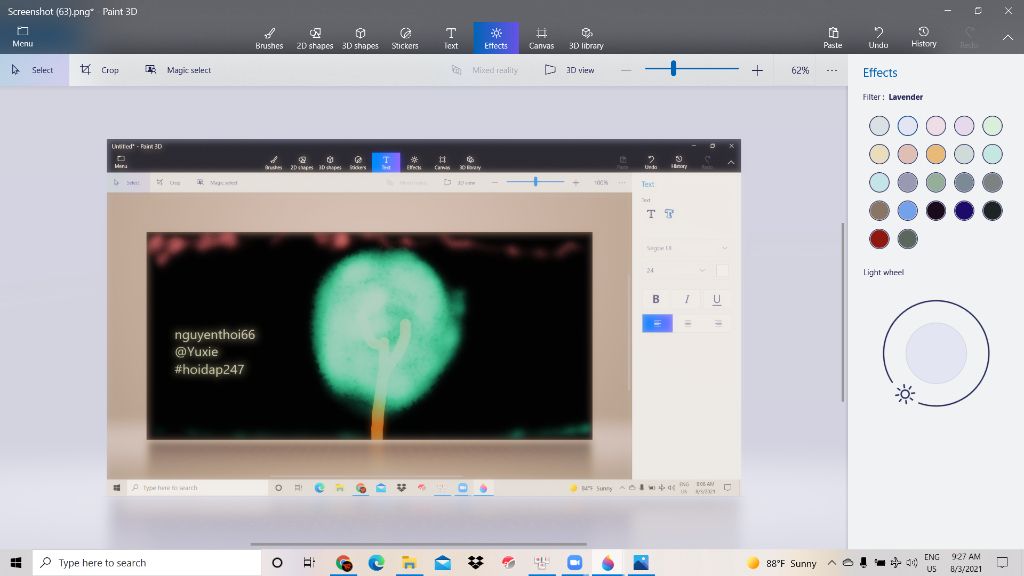Select the cornflower blue filter swatch

[907, 210]
